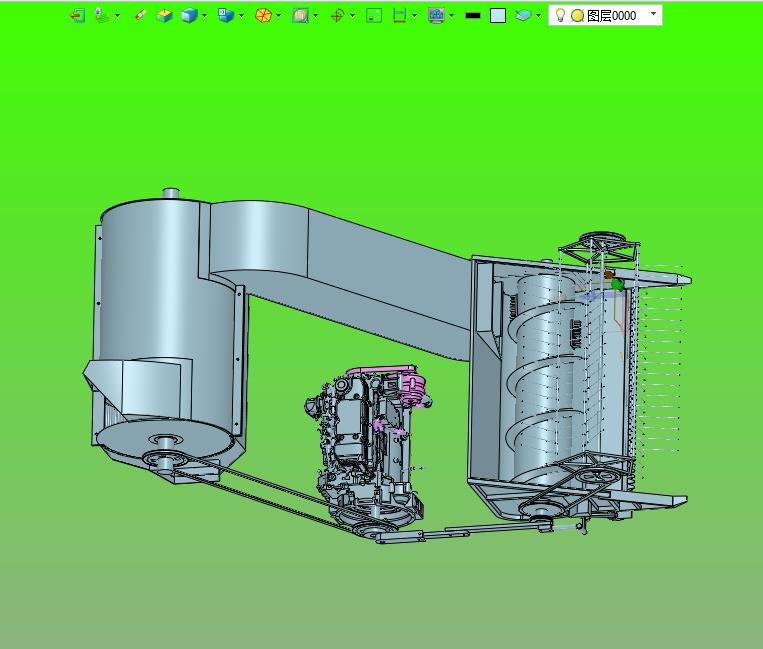Open dropdown next to blue cube icon

click(204, 16)
